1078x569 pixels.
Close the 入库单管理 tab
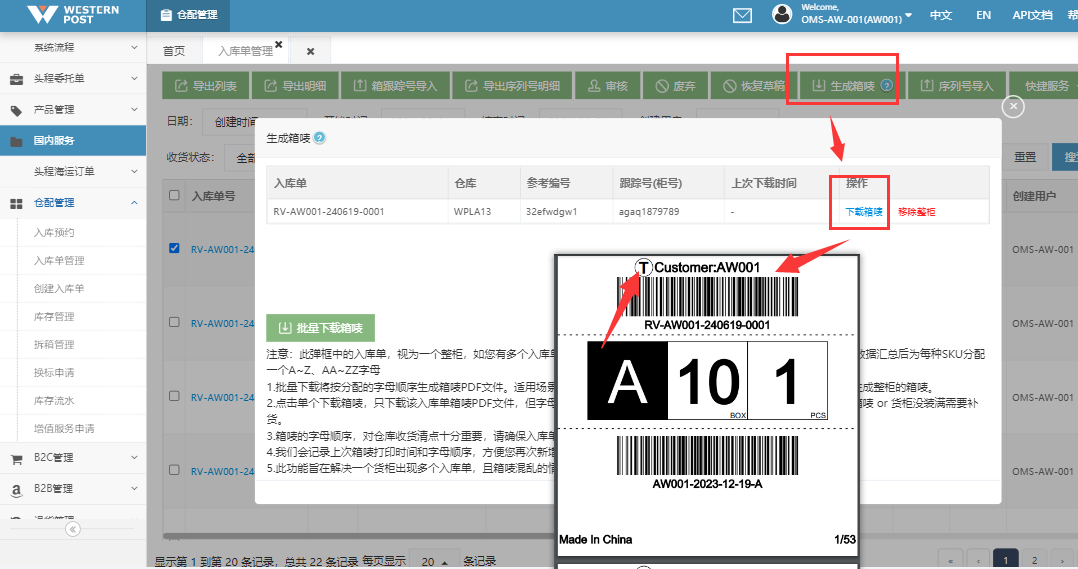coord(278,45)
